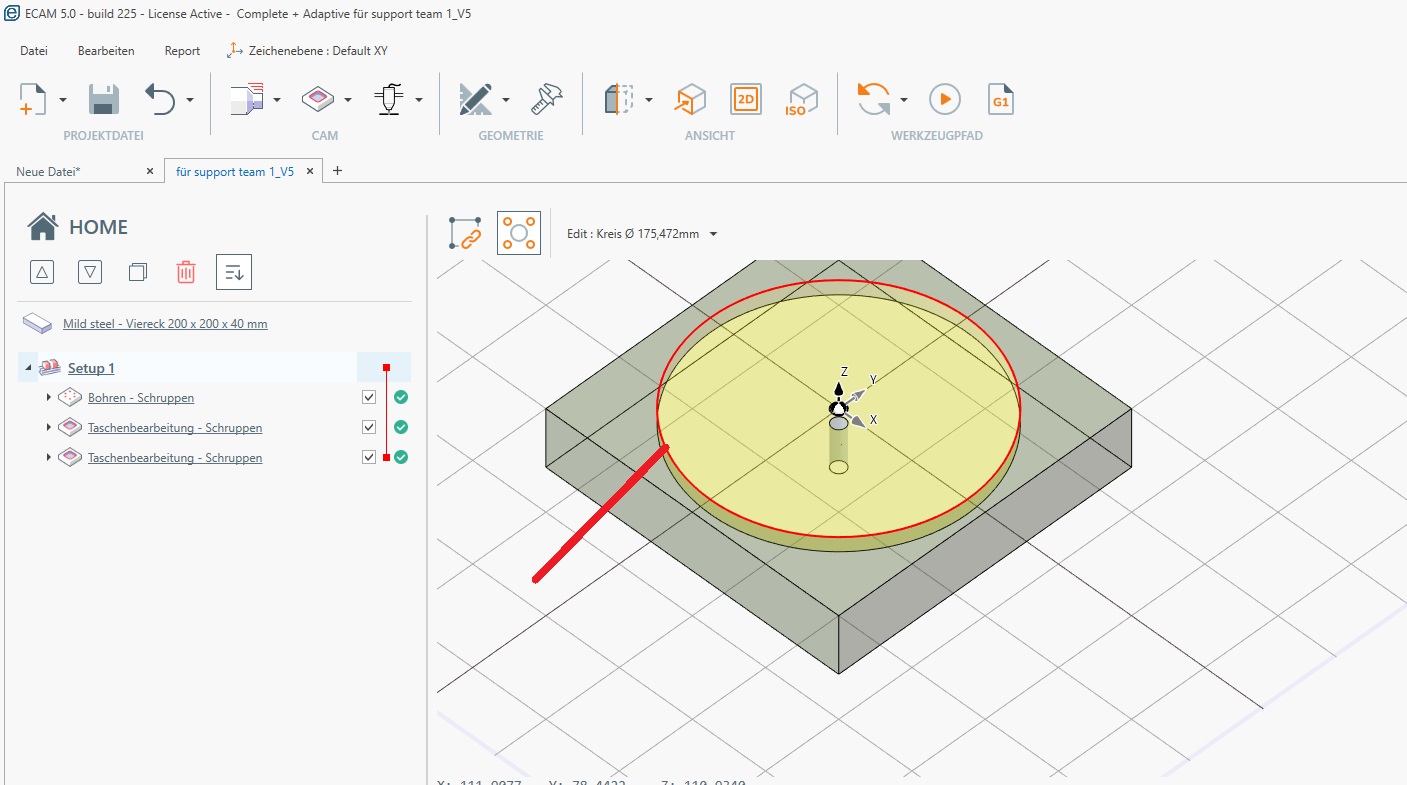
Task: Delete selected operation with trash icon
Action: click(186, 272)
